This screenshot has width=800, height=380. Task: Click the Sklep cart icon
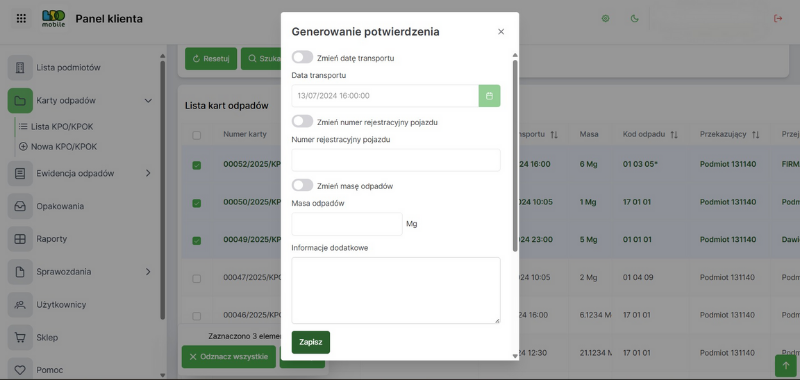[20, 337]
